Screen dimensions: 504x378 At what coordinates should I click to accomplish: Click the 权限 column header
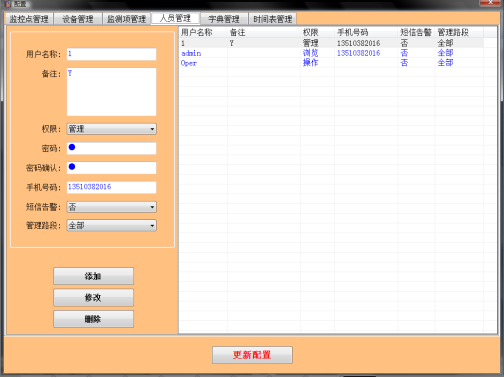coord(317,32)
